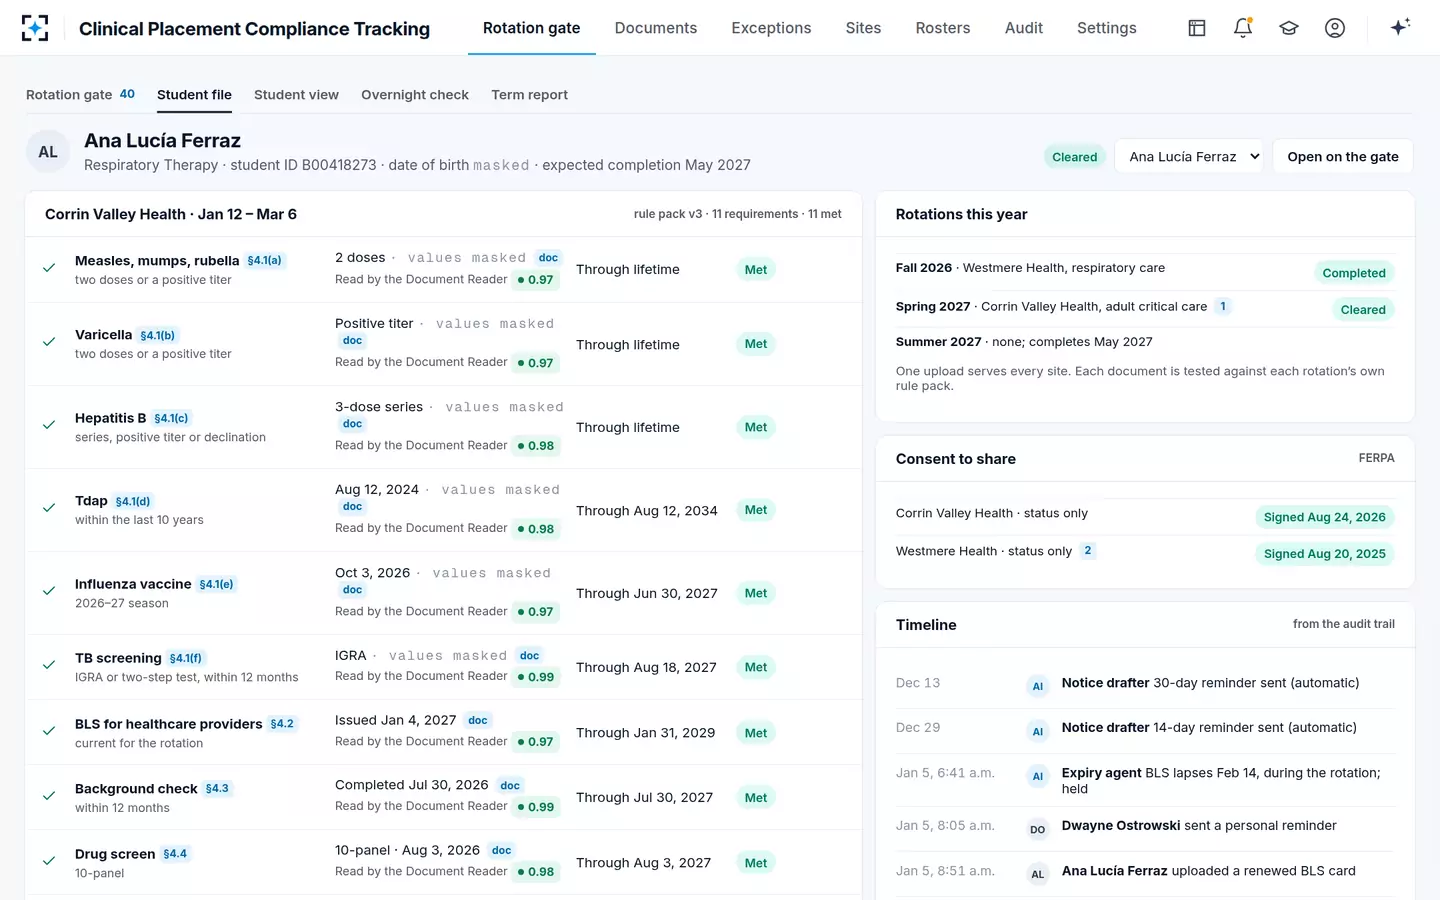Open the Term report sub-tab

point(529,95)
